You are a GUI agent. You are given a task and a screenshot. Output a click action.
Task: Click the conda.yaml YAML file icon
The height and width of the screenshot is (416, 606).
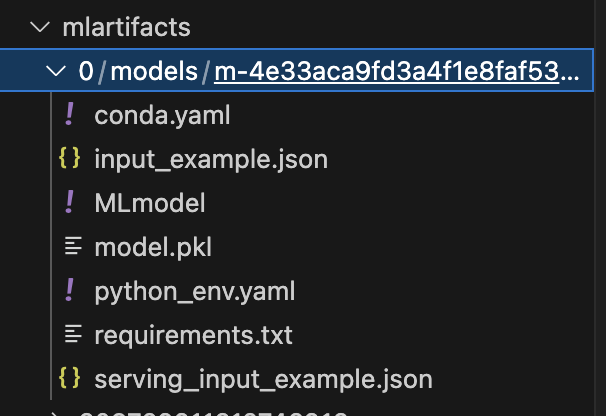69,116
